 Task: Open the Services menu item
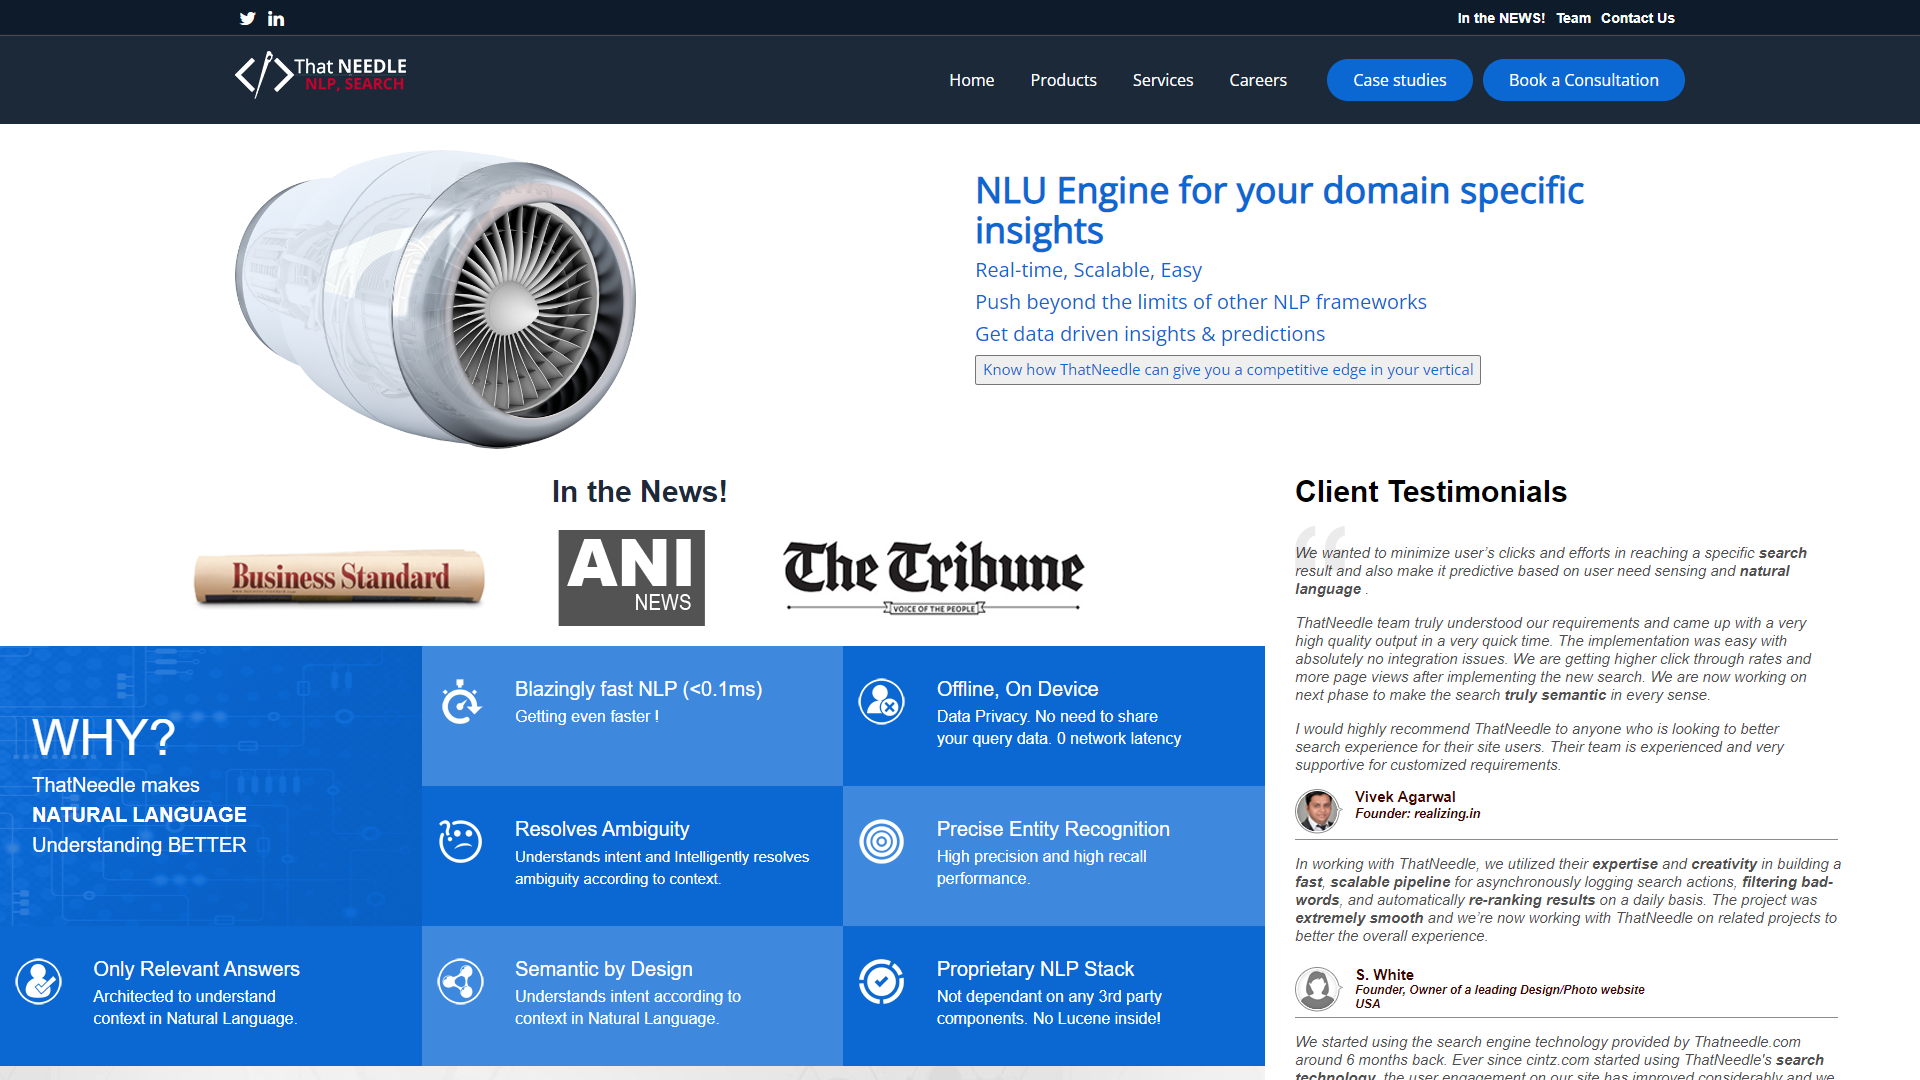[x=1162, y=80]
